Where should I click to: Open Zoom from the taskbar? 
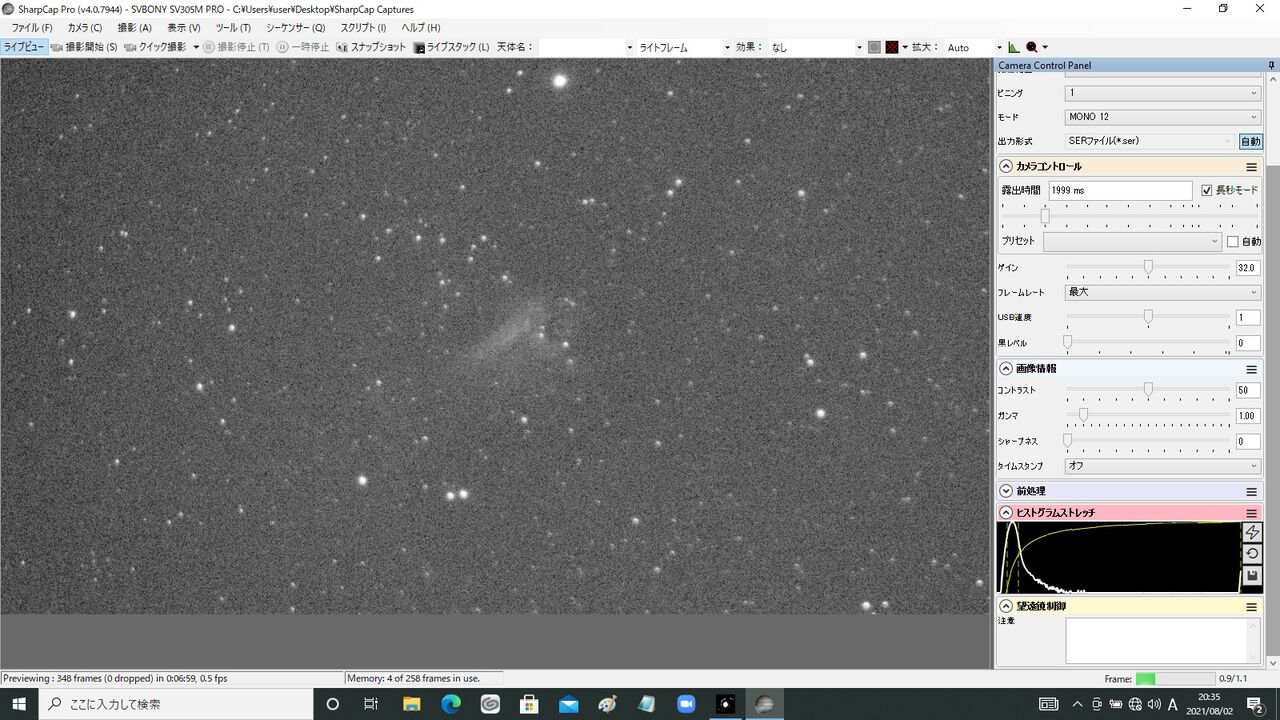pos(686,704)
